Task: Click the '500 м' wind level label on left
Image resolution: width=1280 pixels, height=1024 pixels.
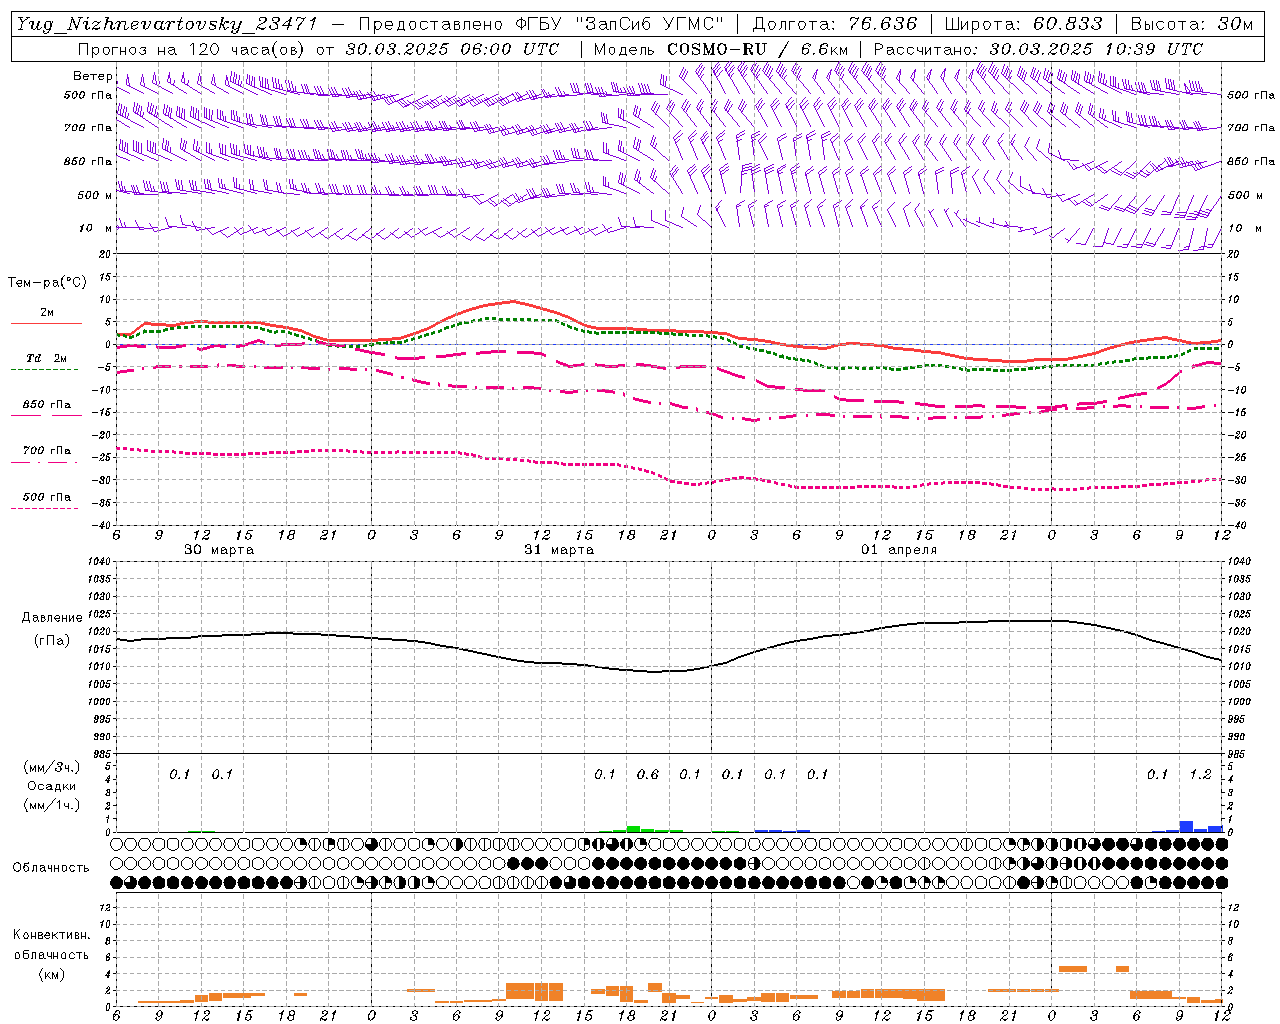Action: pyautogui.click(x=95, y=195)
